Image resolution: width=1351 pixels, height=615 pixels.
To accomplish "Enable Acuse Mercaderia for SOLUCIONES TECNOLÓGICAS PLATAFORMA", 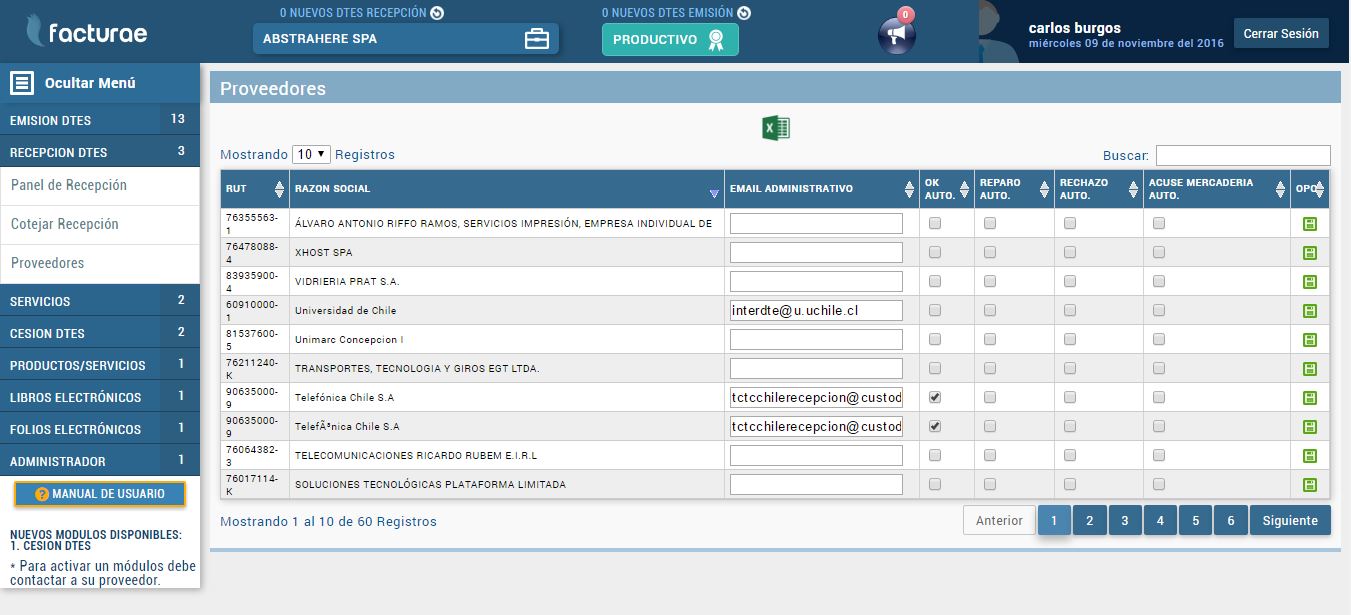I will (1159, 485).
